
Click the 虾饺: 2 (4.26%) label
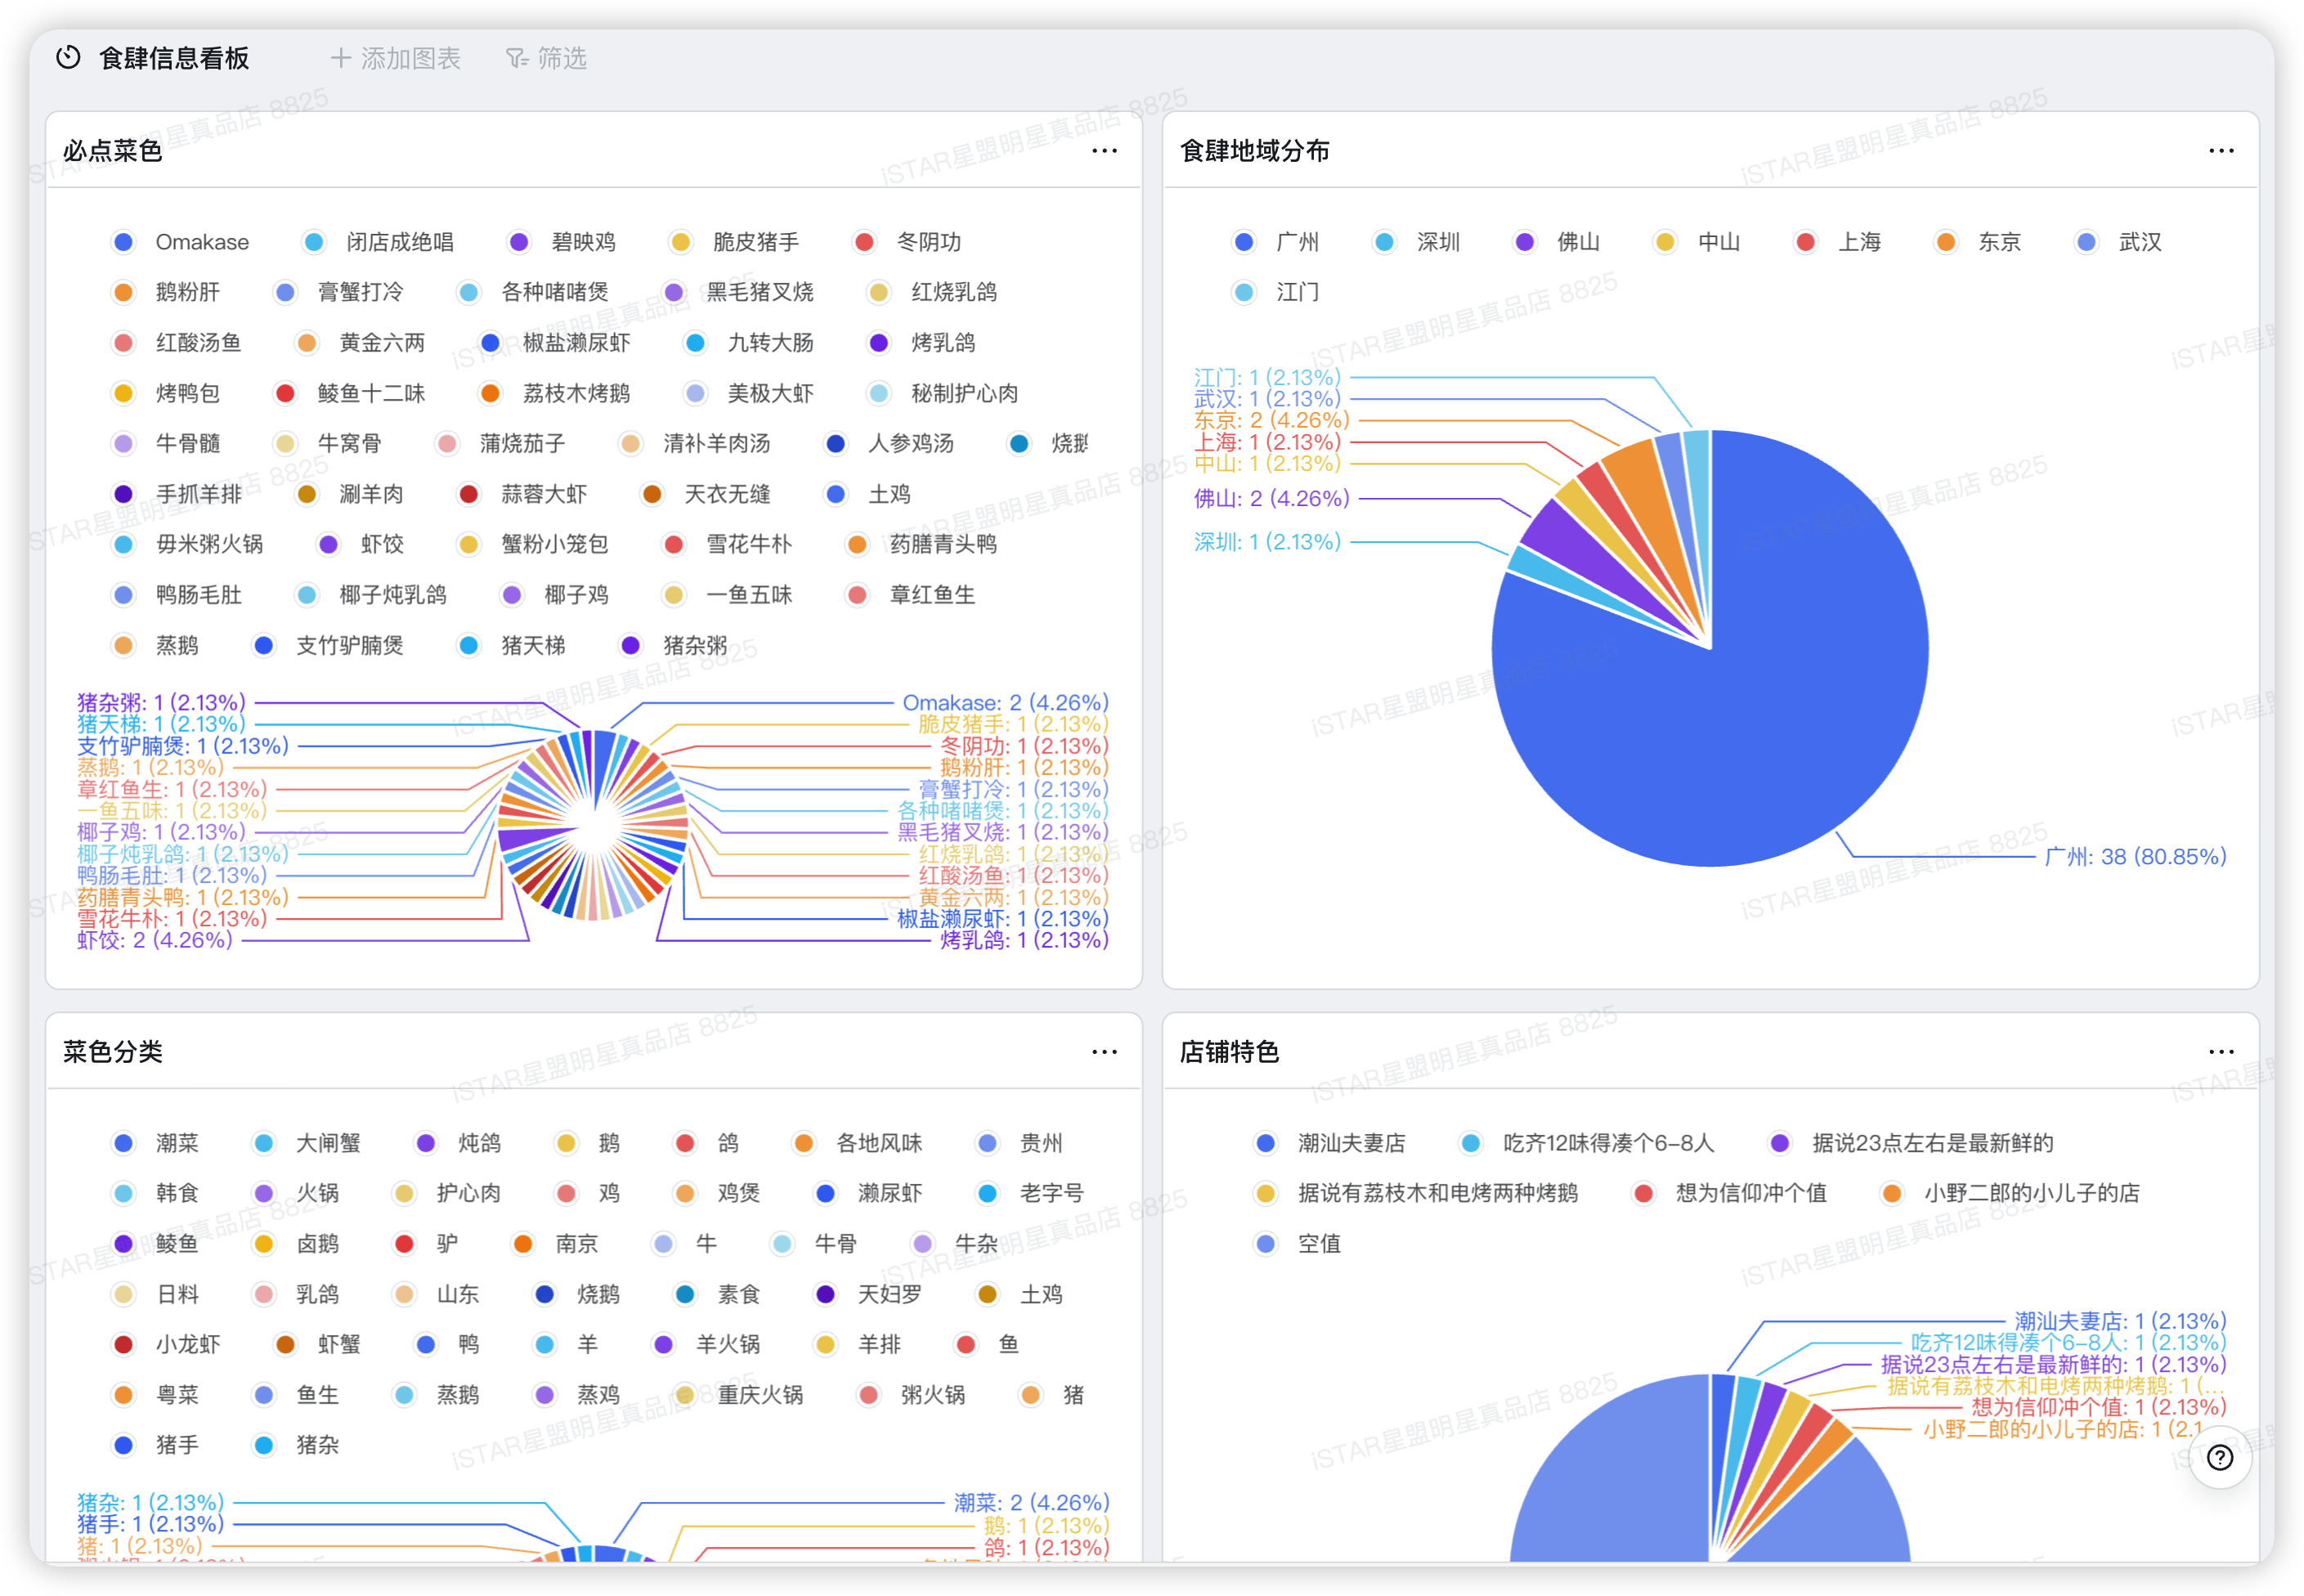155,940
